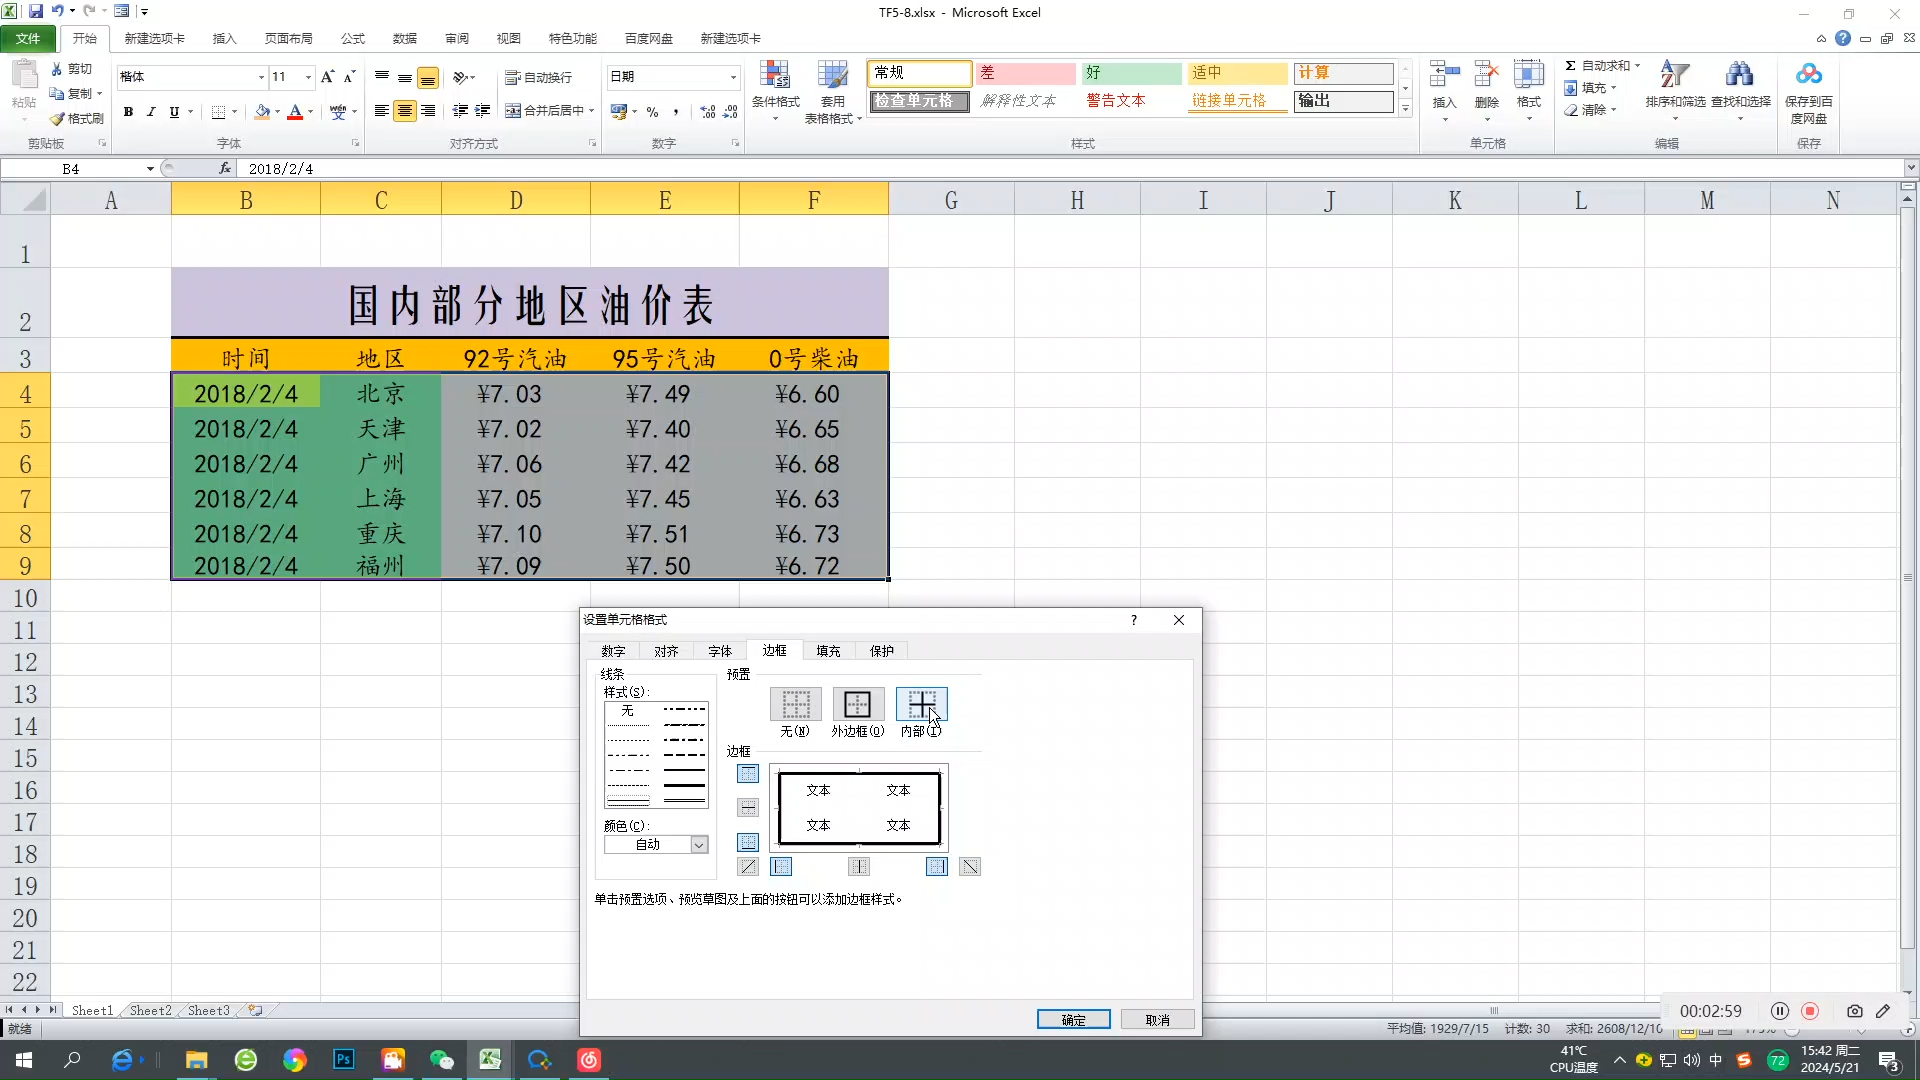Click the 确定 OK button
Viewport: 1920px width, 1080px height.
coord(1073,1020)
